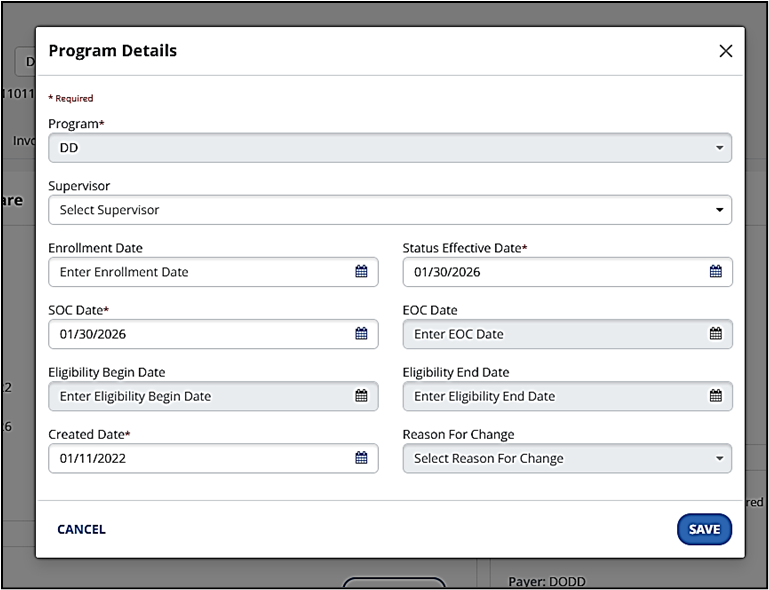
Task: Open the Select Supervisor dropdown
Action: coord(390,210)
